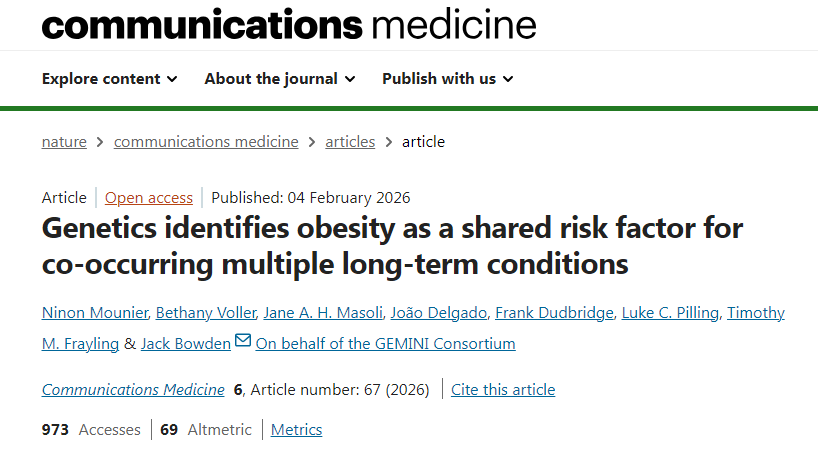818x465 pixels.
Task: Navigate to the articles breadcrumb
Action: point(350,142)
